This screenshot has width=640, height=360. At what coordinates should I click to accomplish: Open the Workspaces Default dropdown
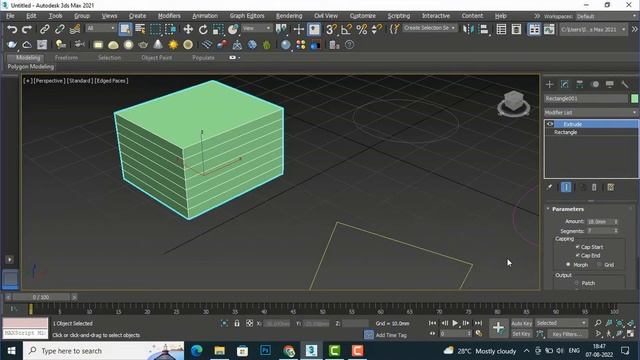pyautogui.click(x=605, y=16)
